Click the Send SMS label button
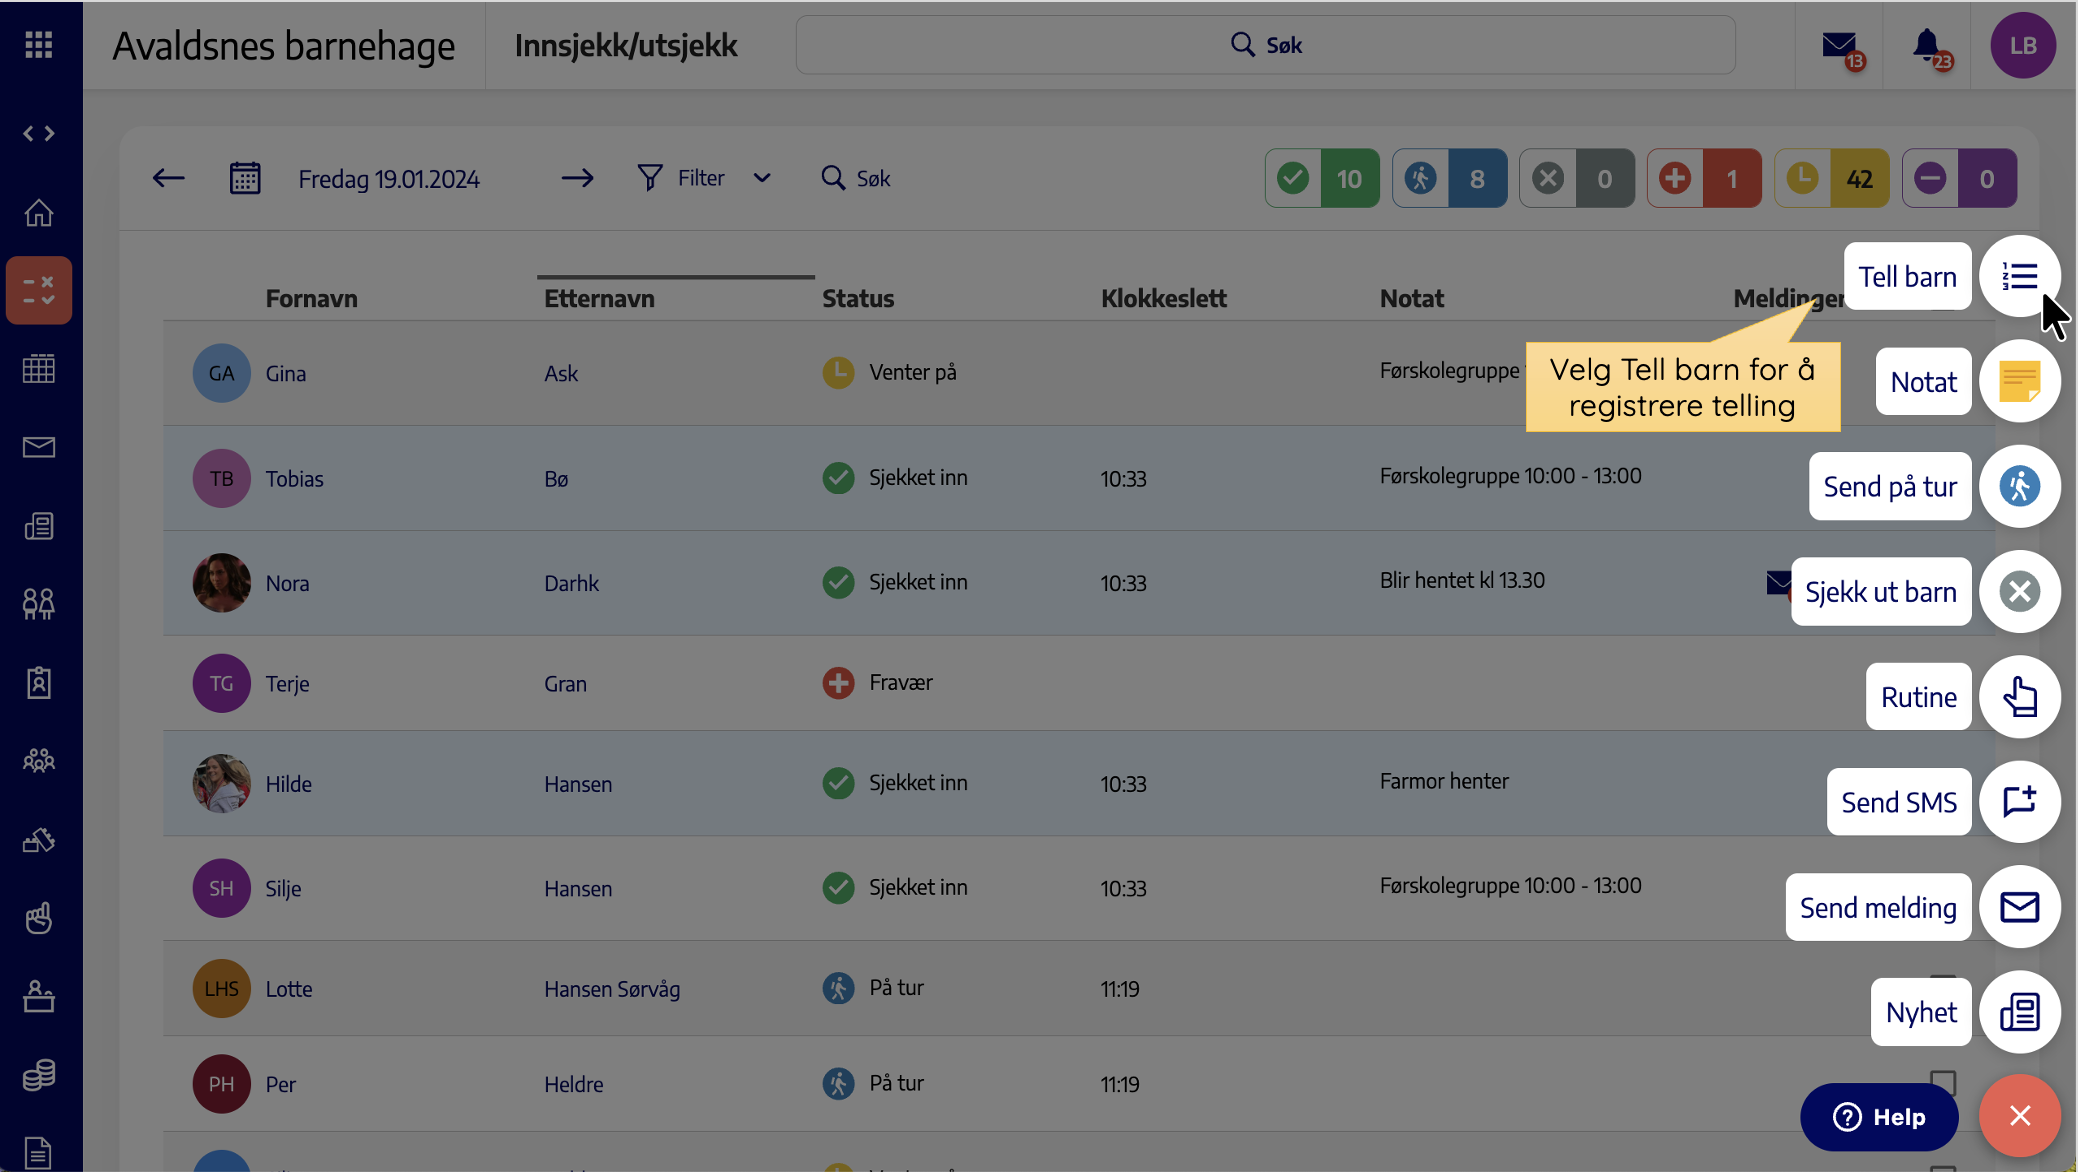Image resolution: width=2078 pixels, height=1172 pixels. tap(1899, 802)
